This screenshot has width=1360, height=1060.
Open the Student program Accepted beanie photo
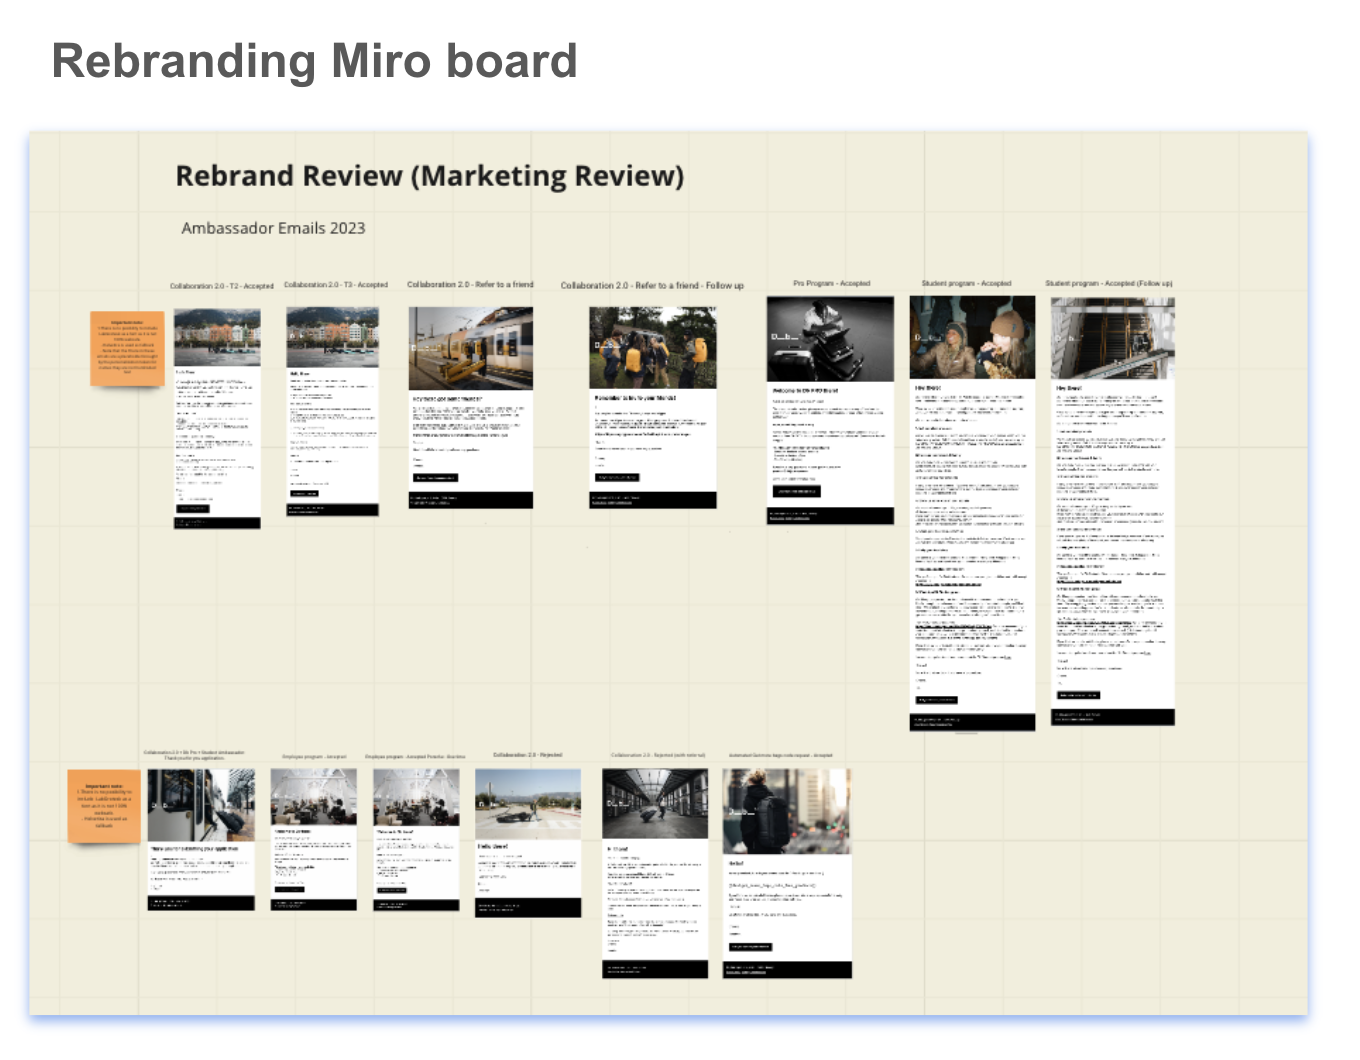click(x=972, y=337)
